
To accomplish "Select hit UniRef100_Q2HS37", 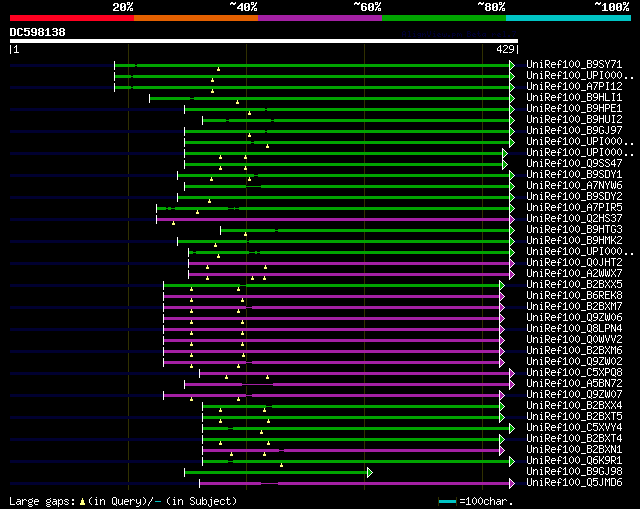I will [x=574, y=219].
